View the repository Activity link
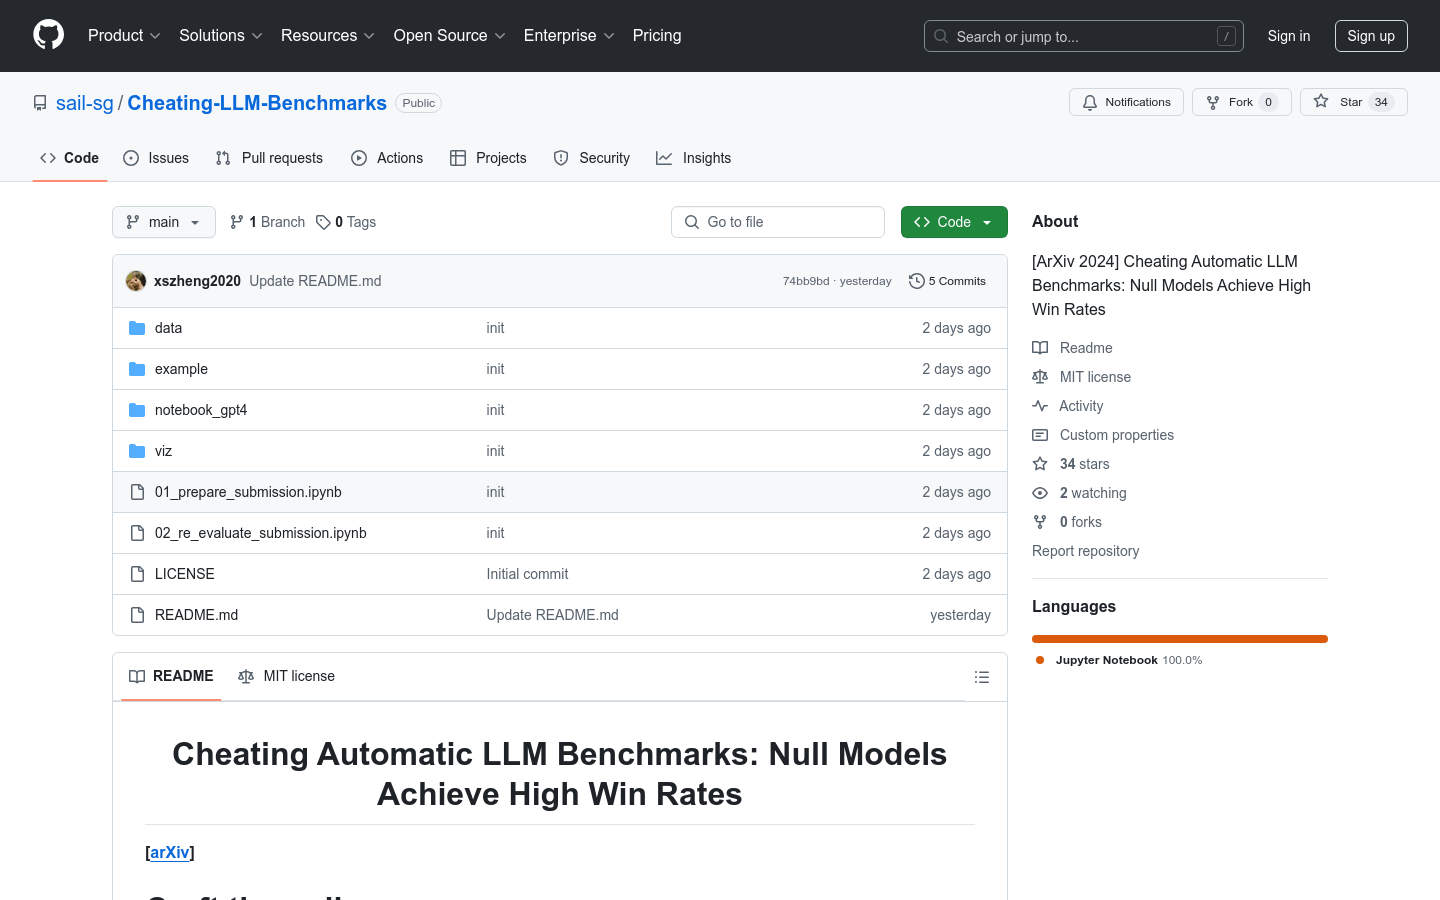The width and height of the screenshot is (1440, 900). coord(1068,406)
